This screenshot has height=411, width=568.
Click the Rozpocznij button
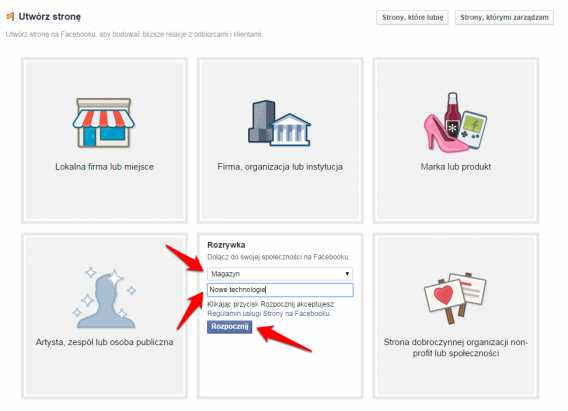pyautogui.click(x=230, y=327)
